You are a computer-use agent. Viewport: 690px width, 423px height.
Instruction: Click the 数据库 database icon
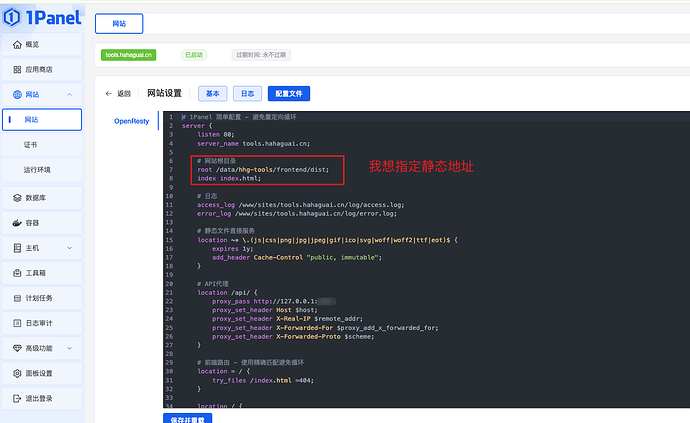point(17,198)
